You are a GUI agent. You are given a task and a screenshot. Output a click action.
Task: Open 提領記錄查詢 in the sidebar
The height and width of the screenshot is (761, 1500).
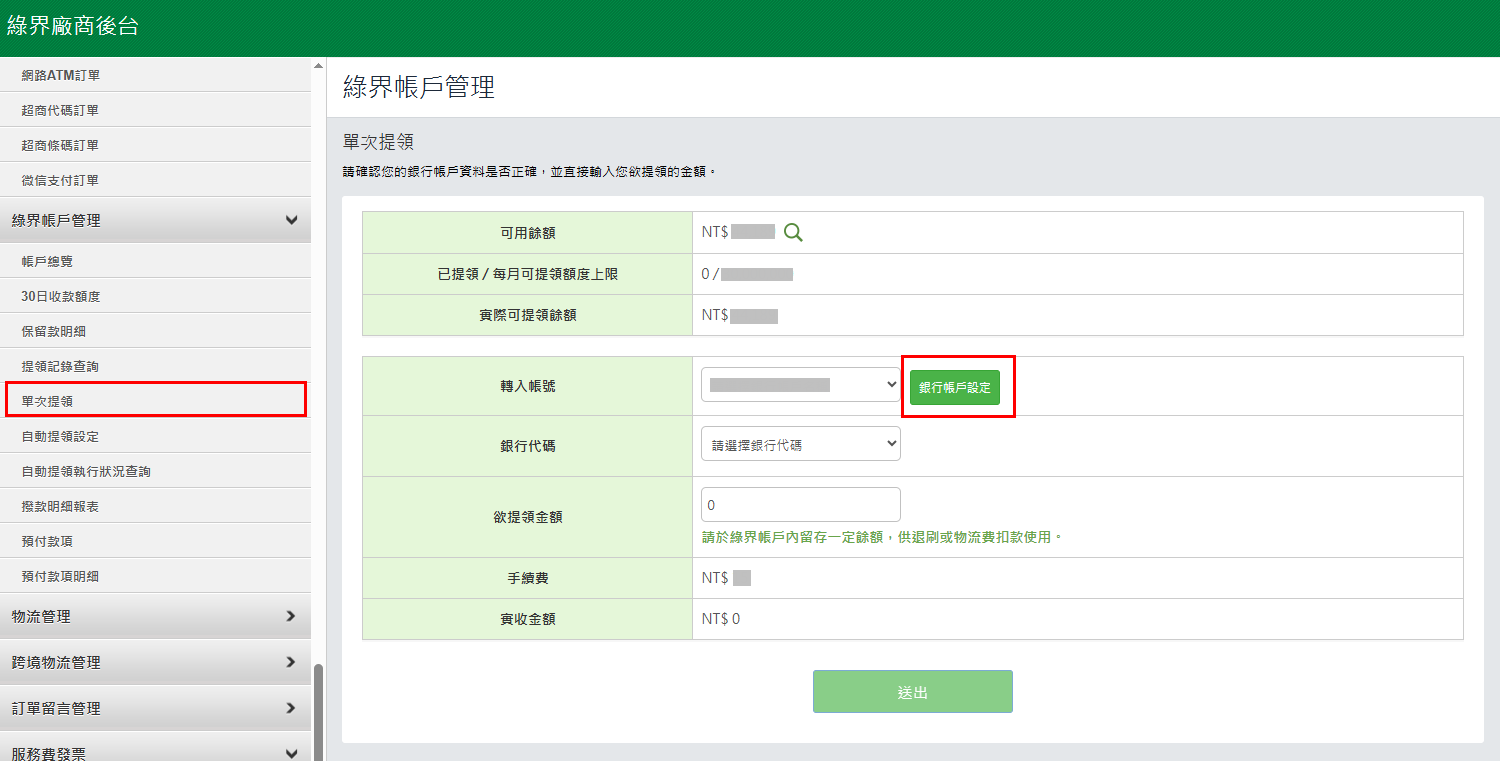[155, 366]
